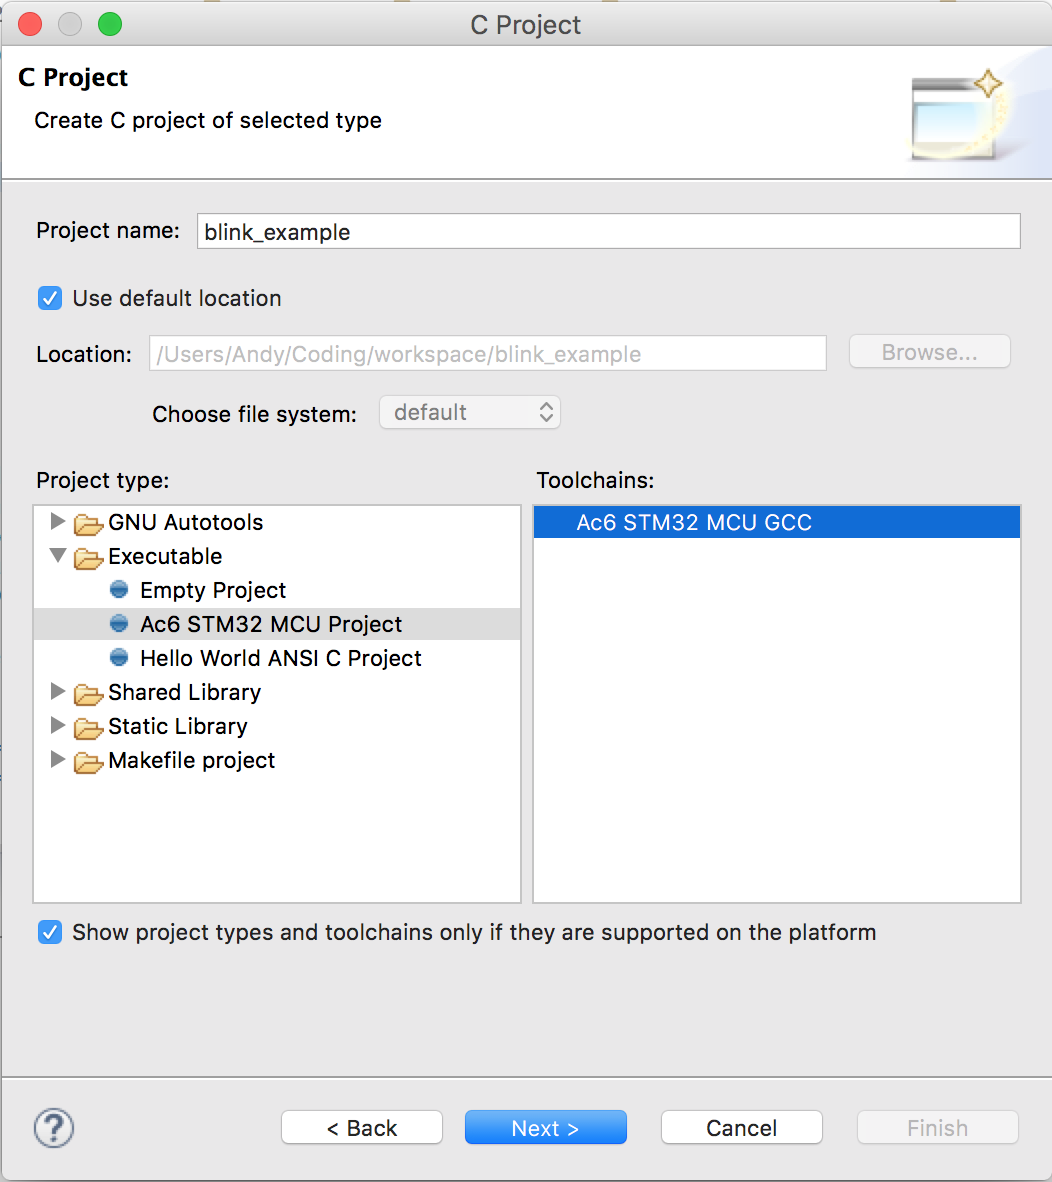Toggle Show project types only if supported checkbox
Viewport: 1052px width, 1182px height.
(50, 932)
